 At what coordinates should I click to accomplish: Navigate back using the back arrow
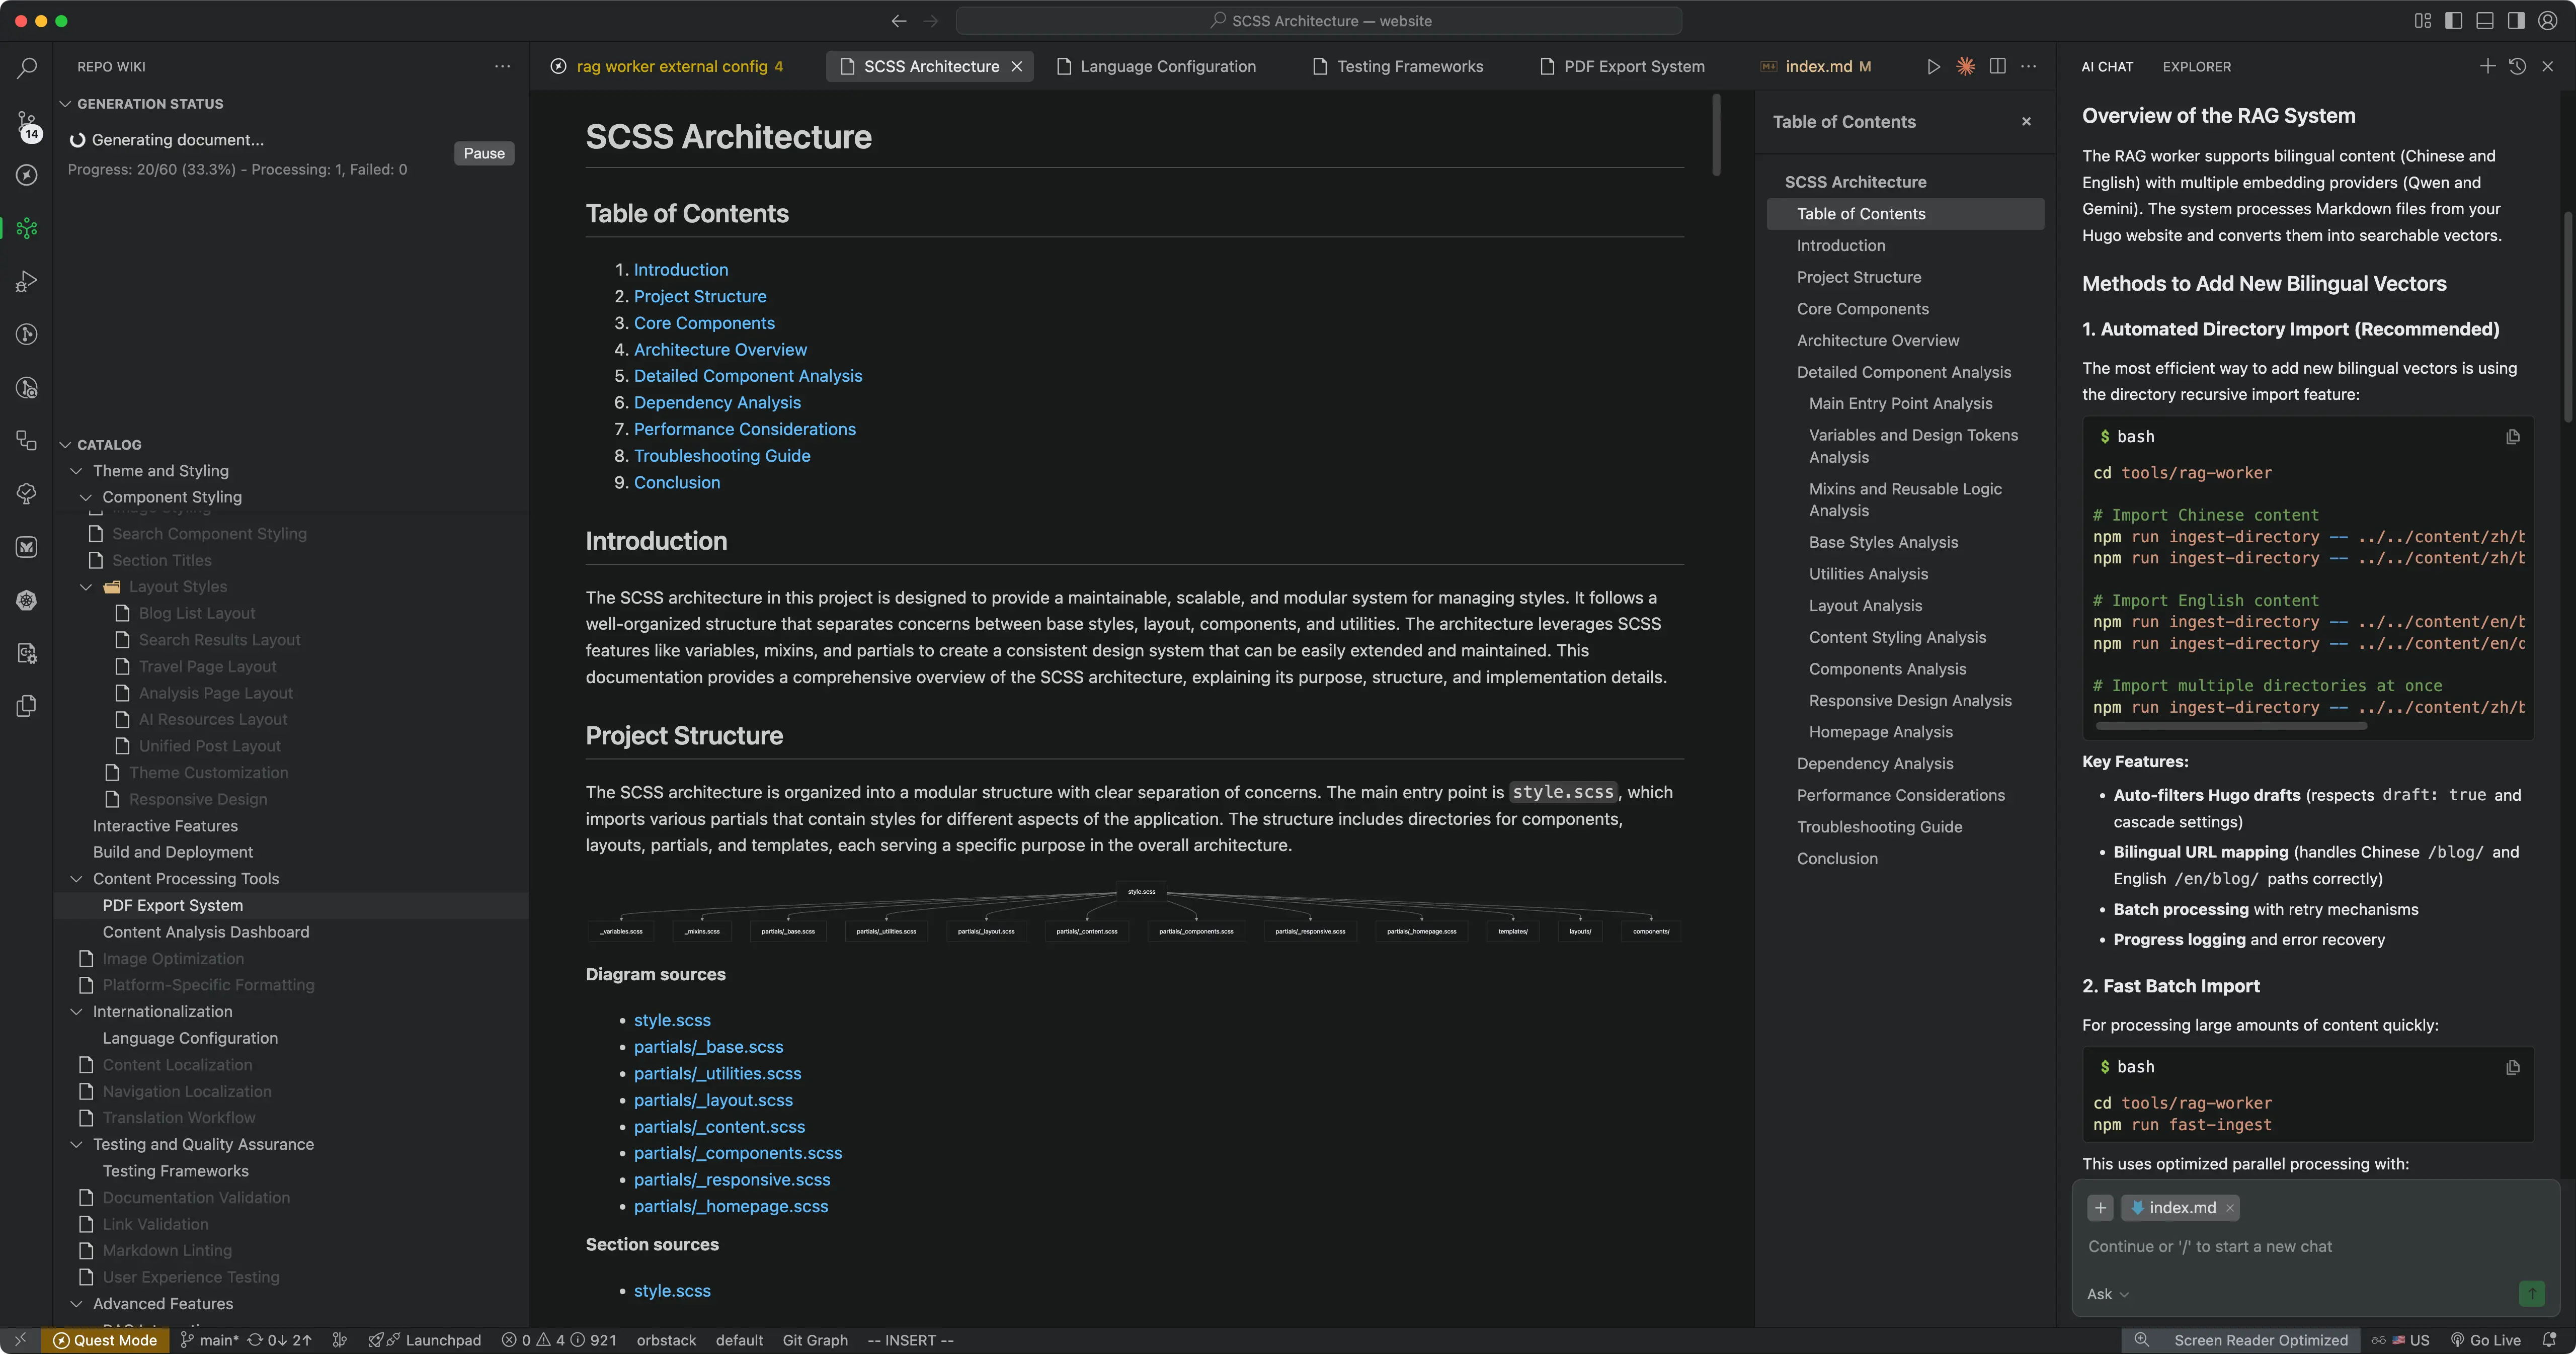pyautogui.click(x=899, y=21)
